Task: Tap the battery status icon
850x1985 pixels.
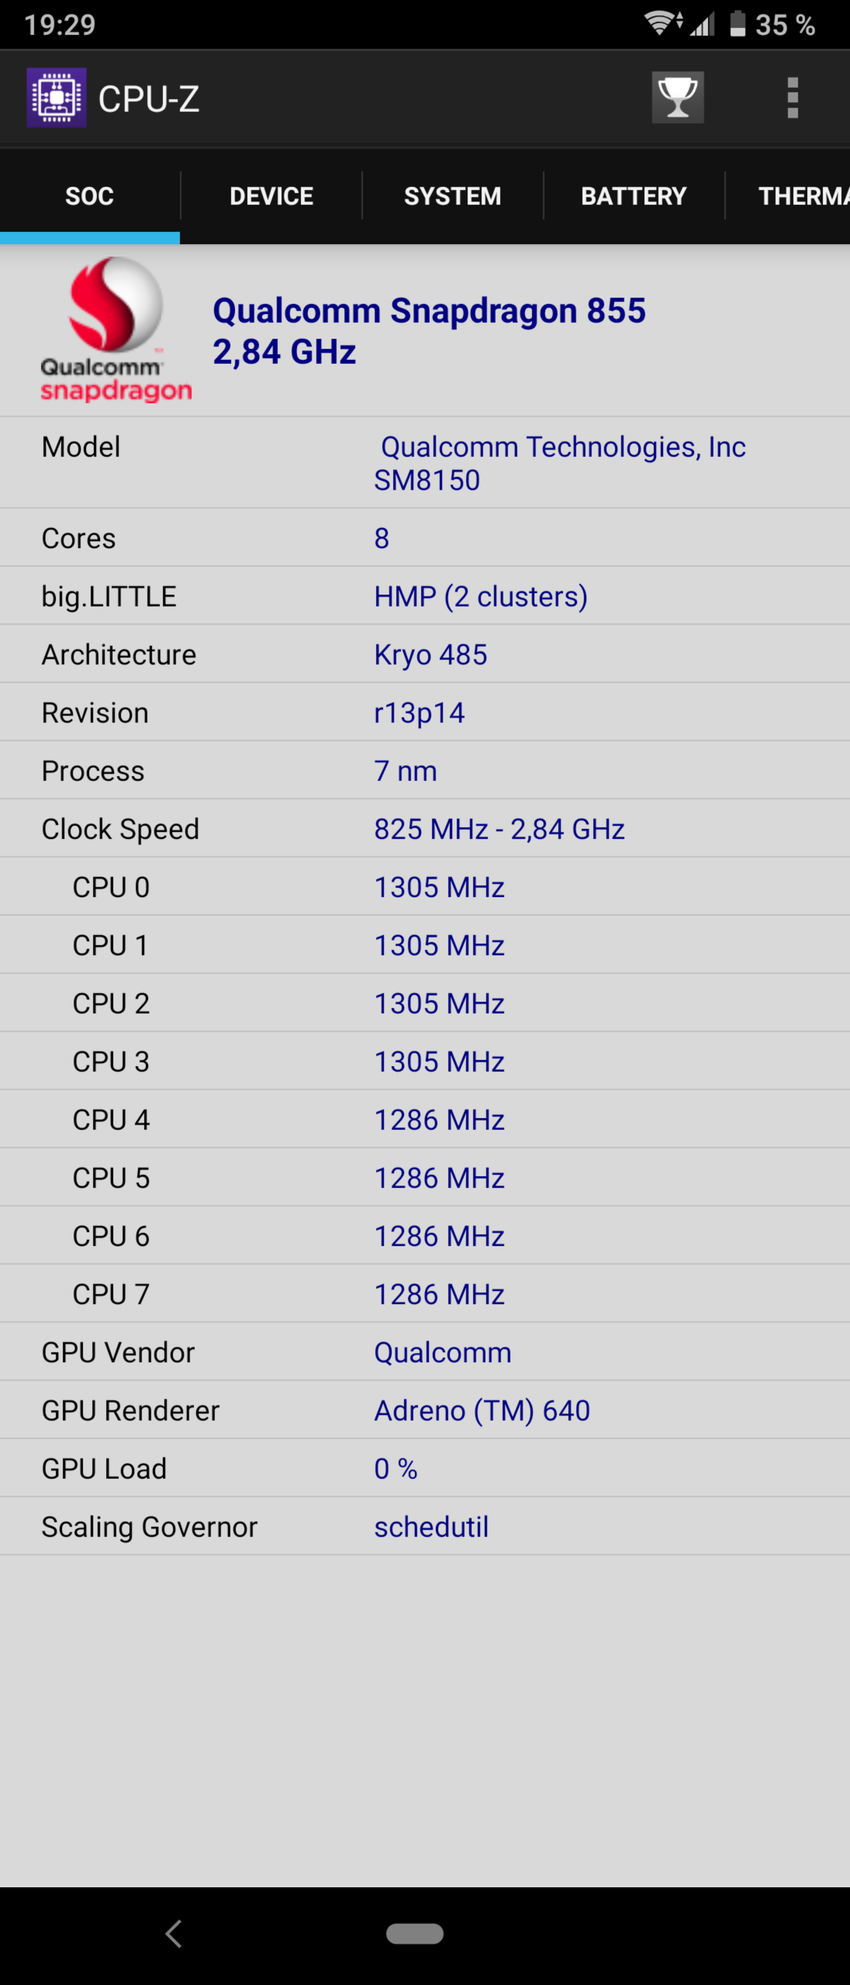Action: 738,24
